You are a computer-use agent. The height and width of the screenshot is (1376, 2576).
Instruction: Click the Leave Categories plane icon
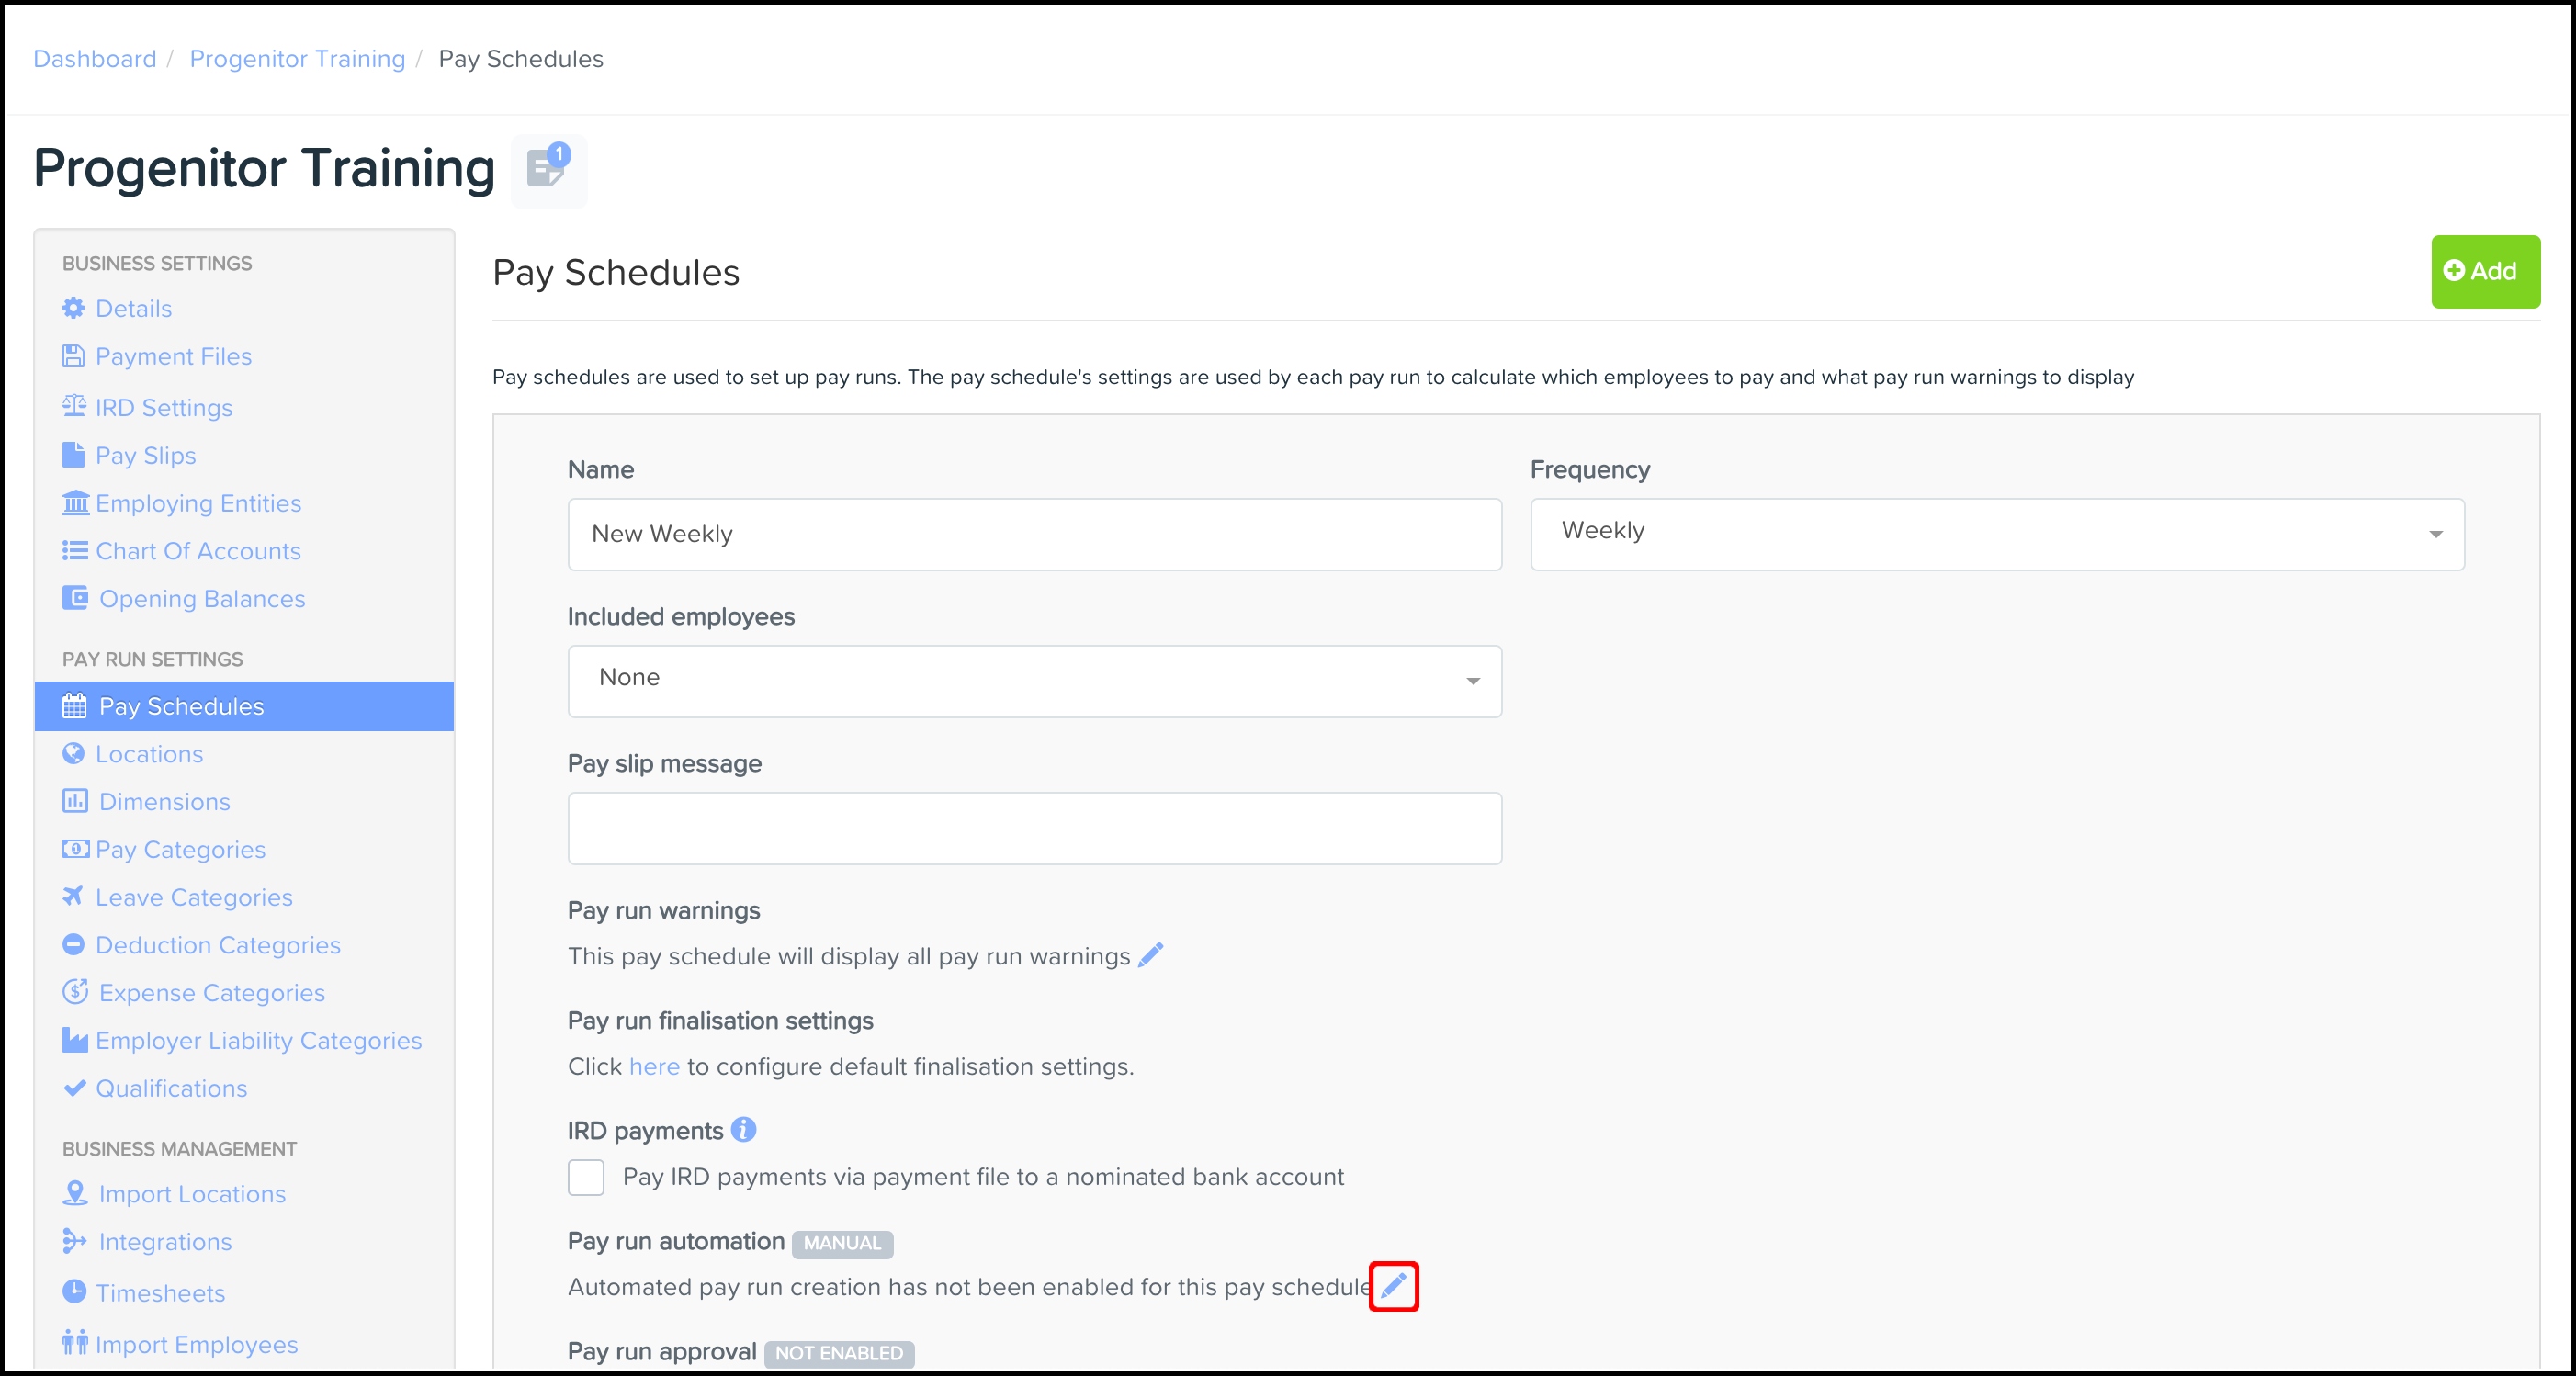[73, 896]
